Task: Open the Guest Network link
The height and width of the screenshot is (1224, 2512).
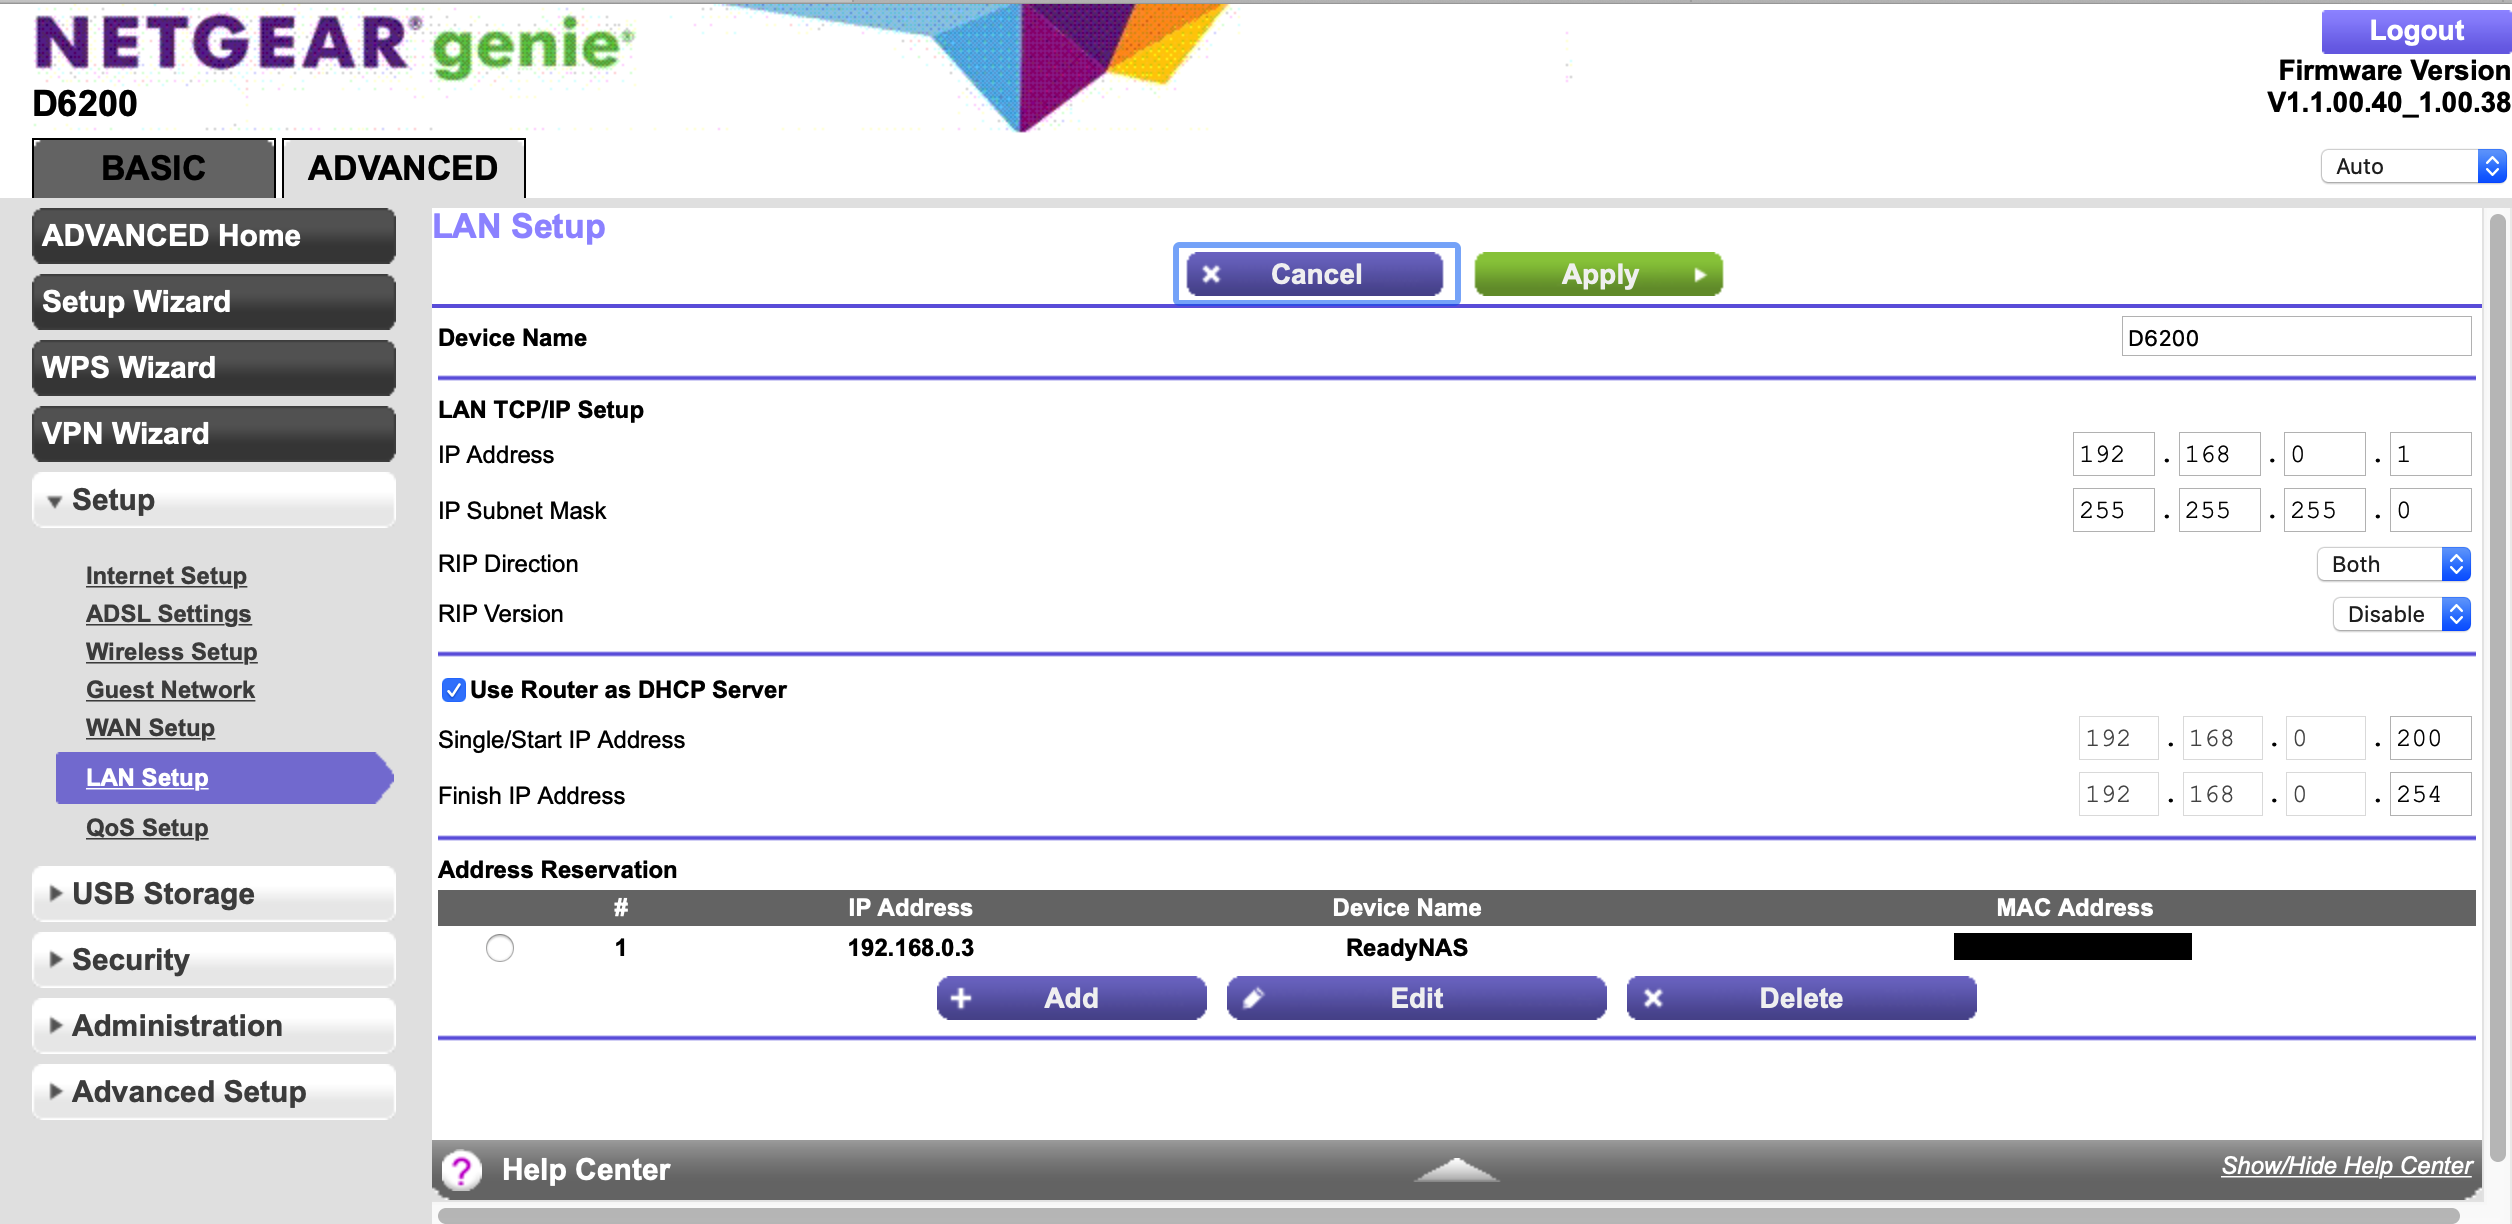Action: (170, 690)
